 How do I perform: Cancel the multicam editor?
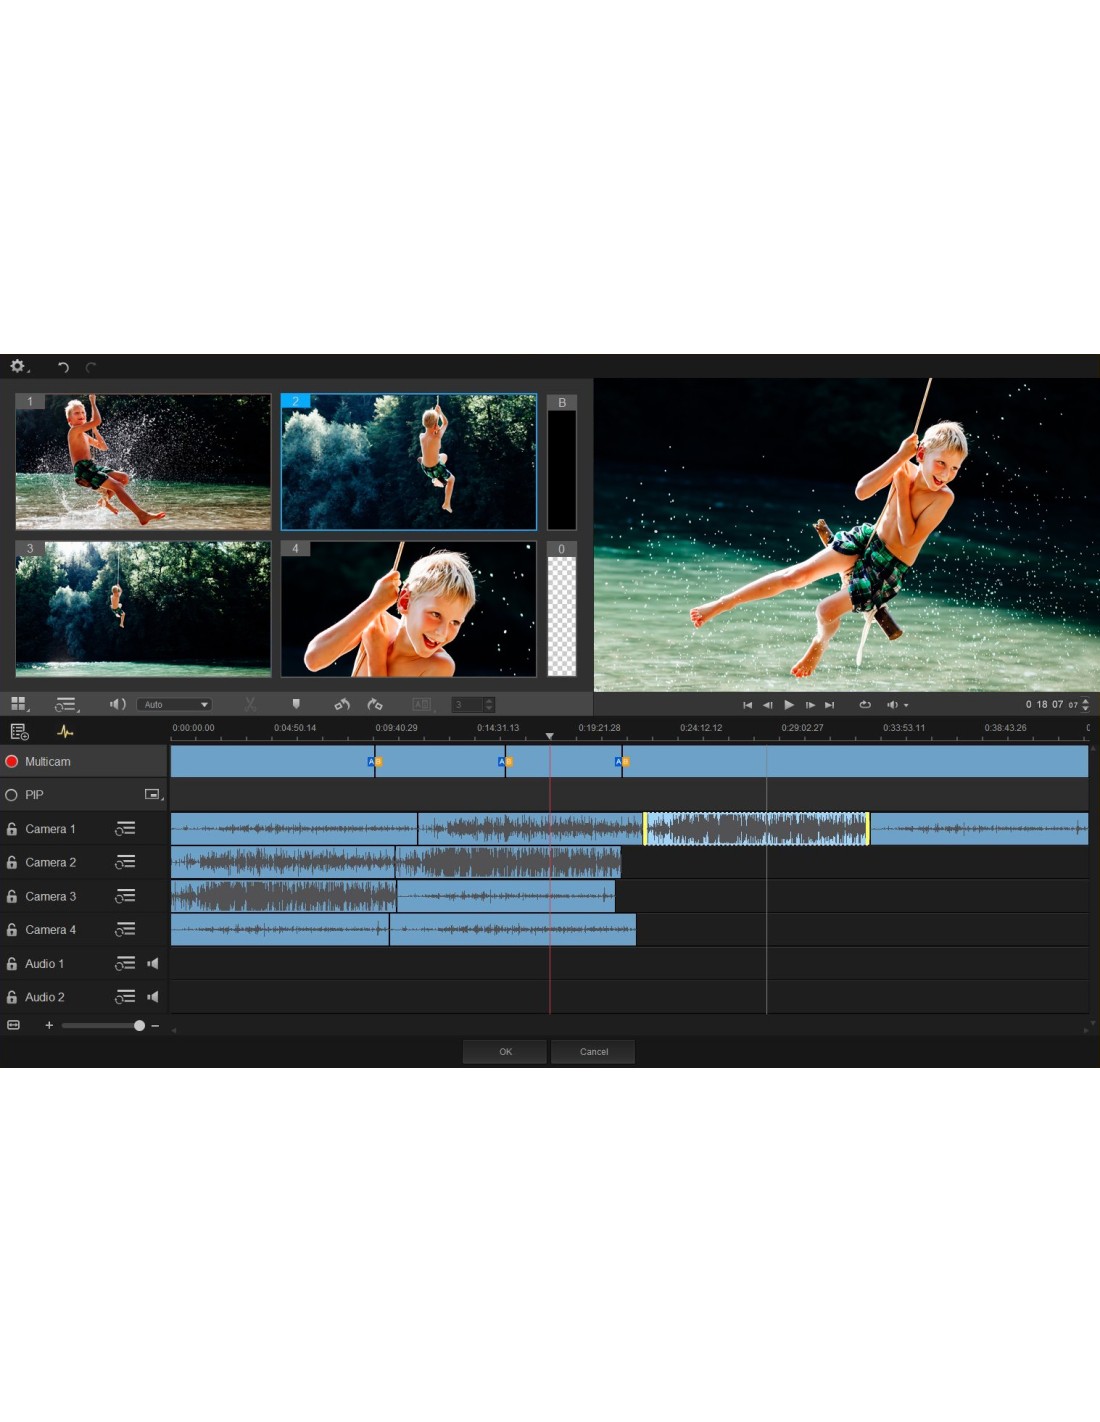[593, 1052]
